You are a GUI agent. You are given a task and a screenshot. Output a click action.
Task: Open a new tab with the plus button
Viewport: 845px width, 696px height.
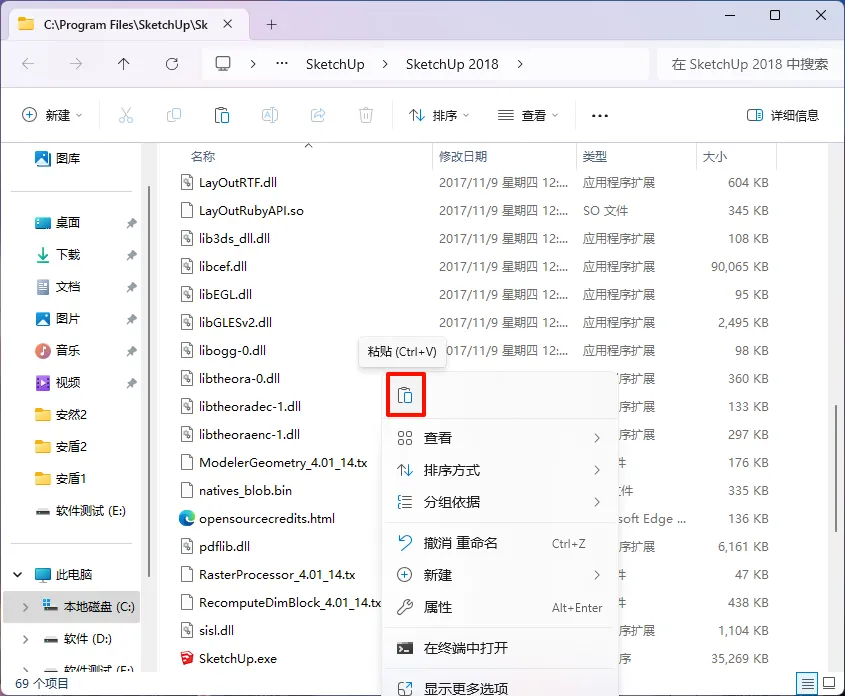pyautogui.click(x=272, y=25)
